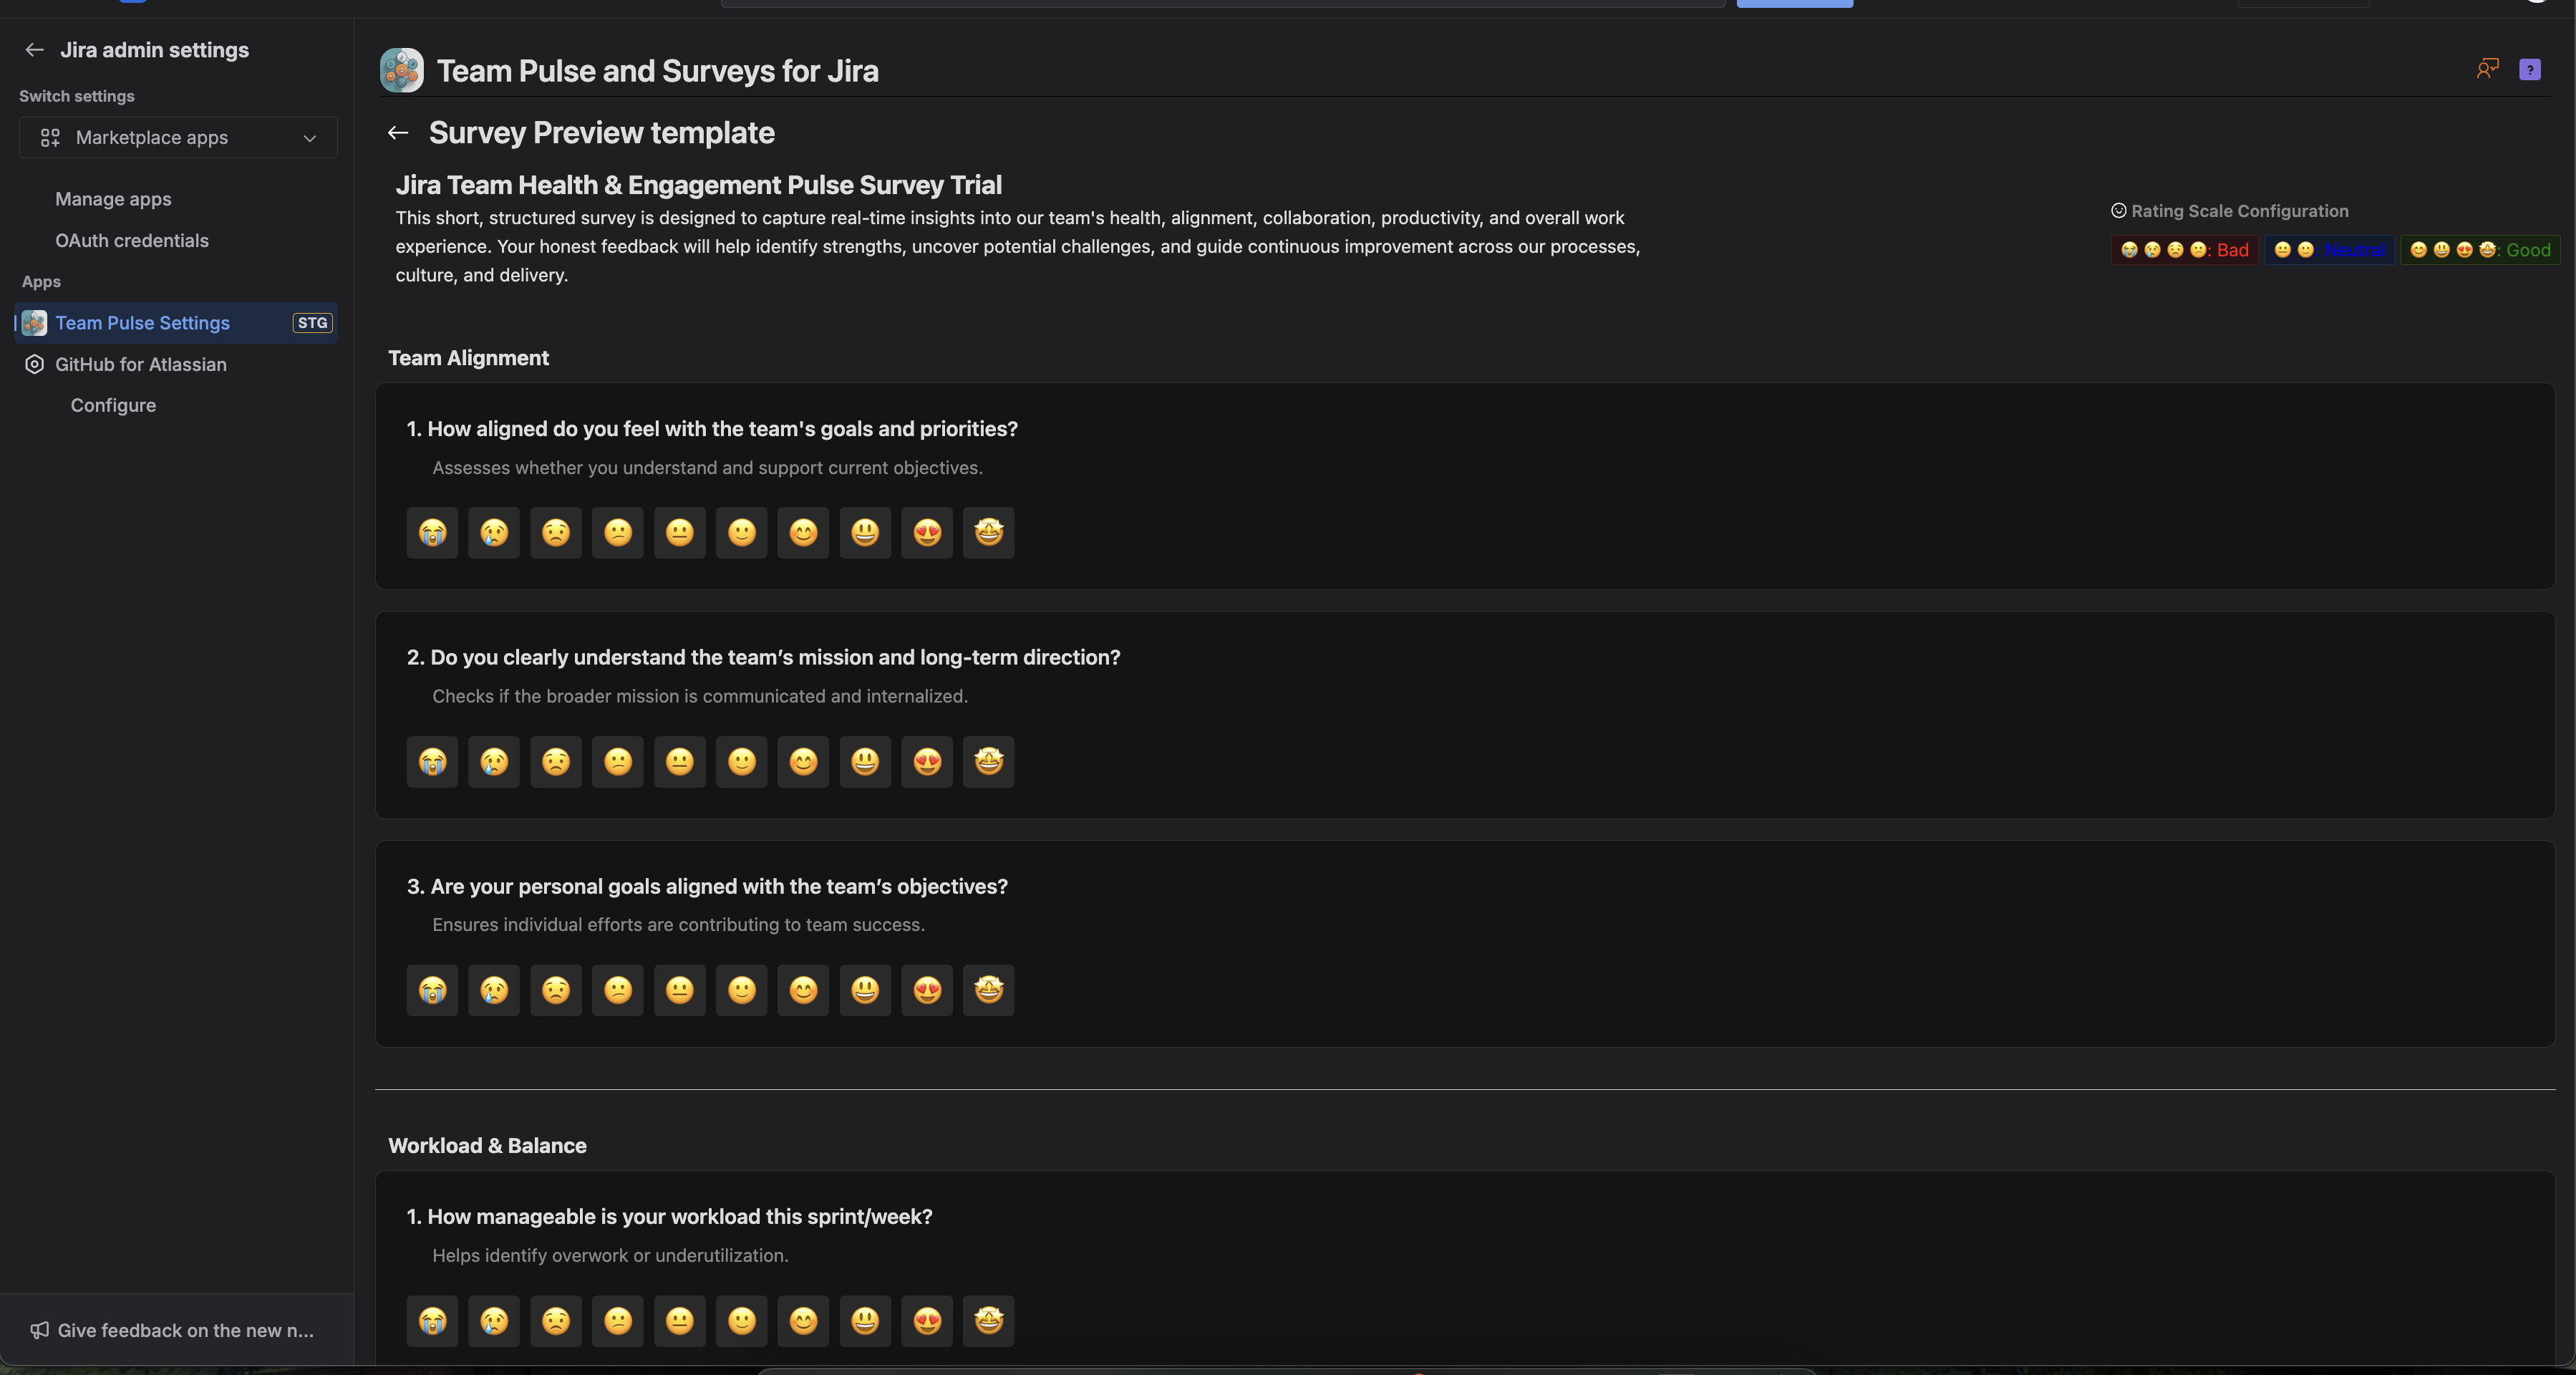The width and height of the screenshot is (2576, 1375).
Task: Click chevron arrow on Switch settings selector
Action: coord(310,139)
